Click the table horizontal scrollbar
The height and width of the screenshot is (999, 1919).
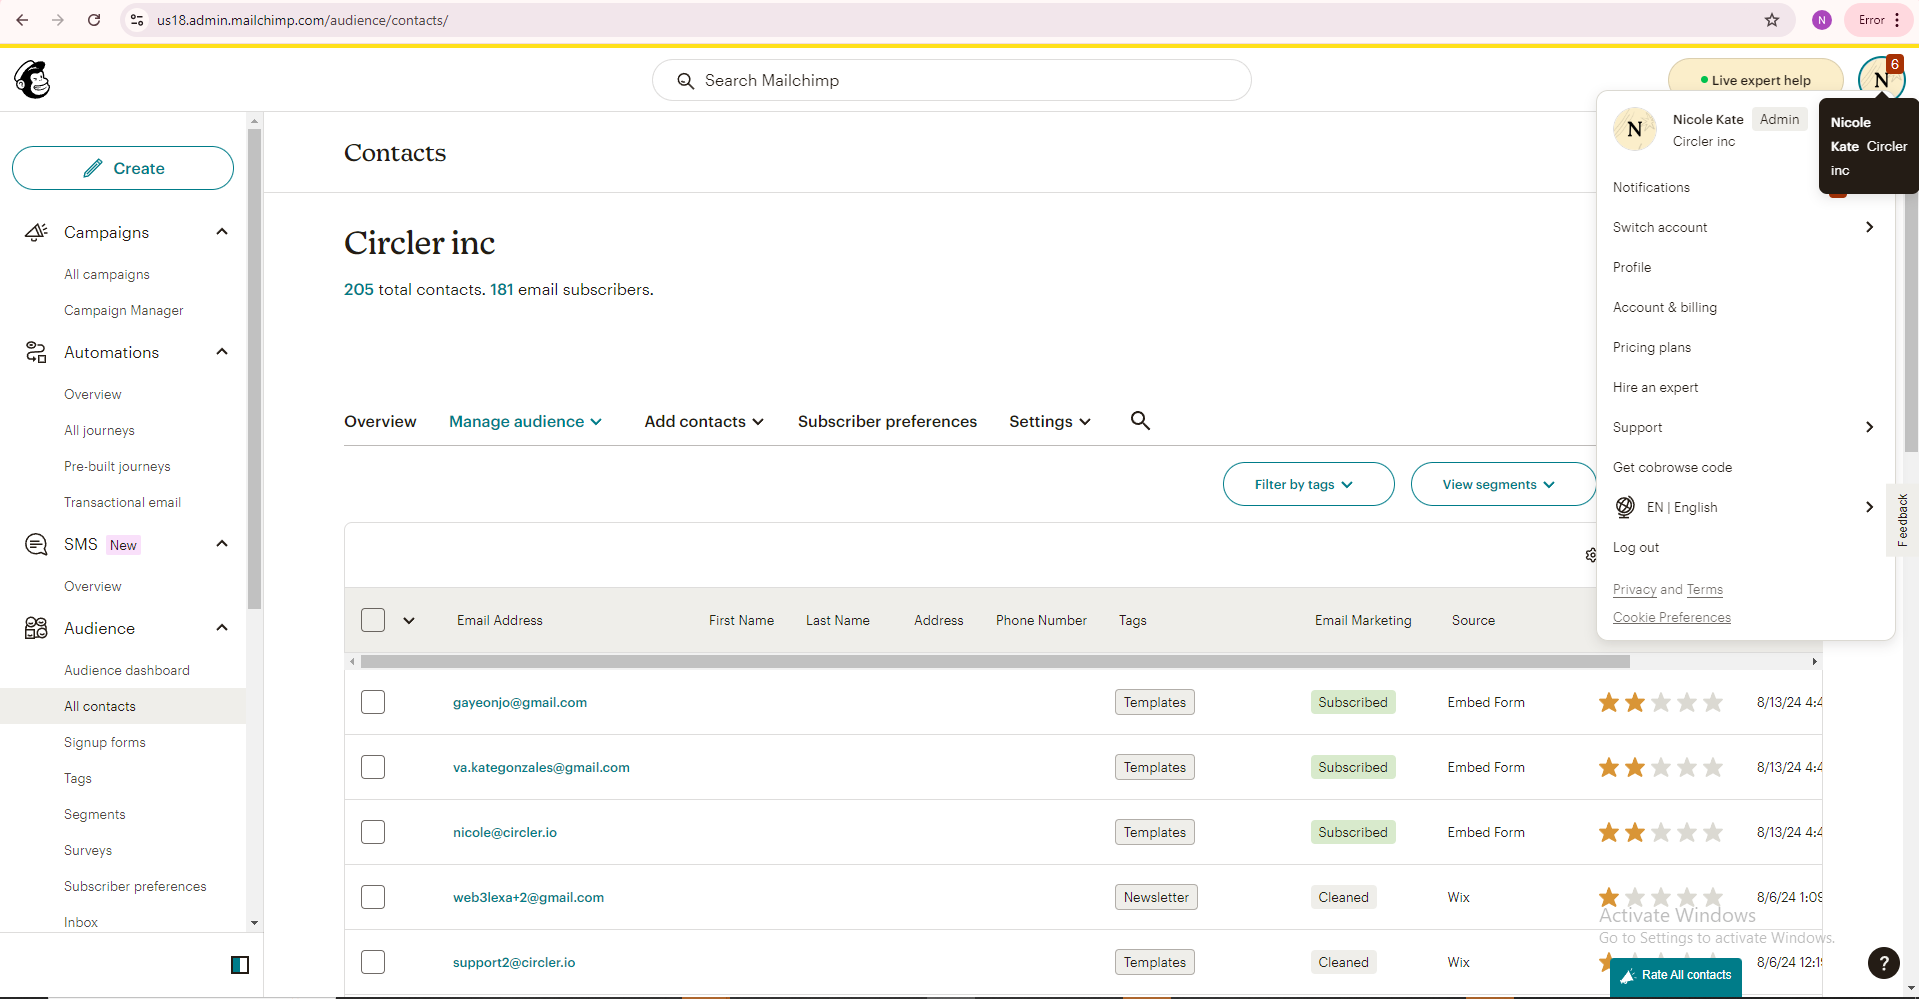pyautogui.click(x=994, y=661)
